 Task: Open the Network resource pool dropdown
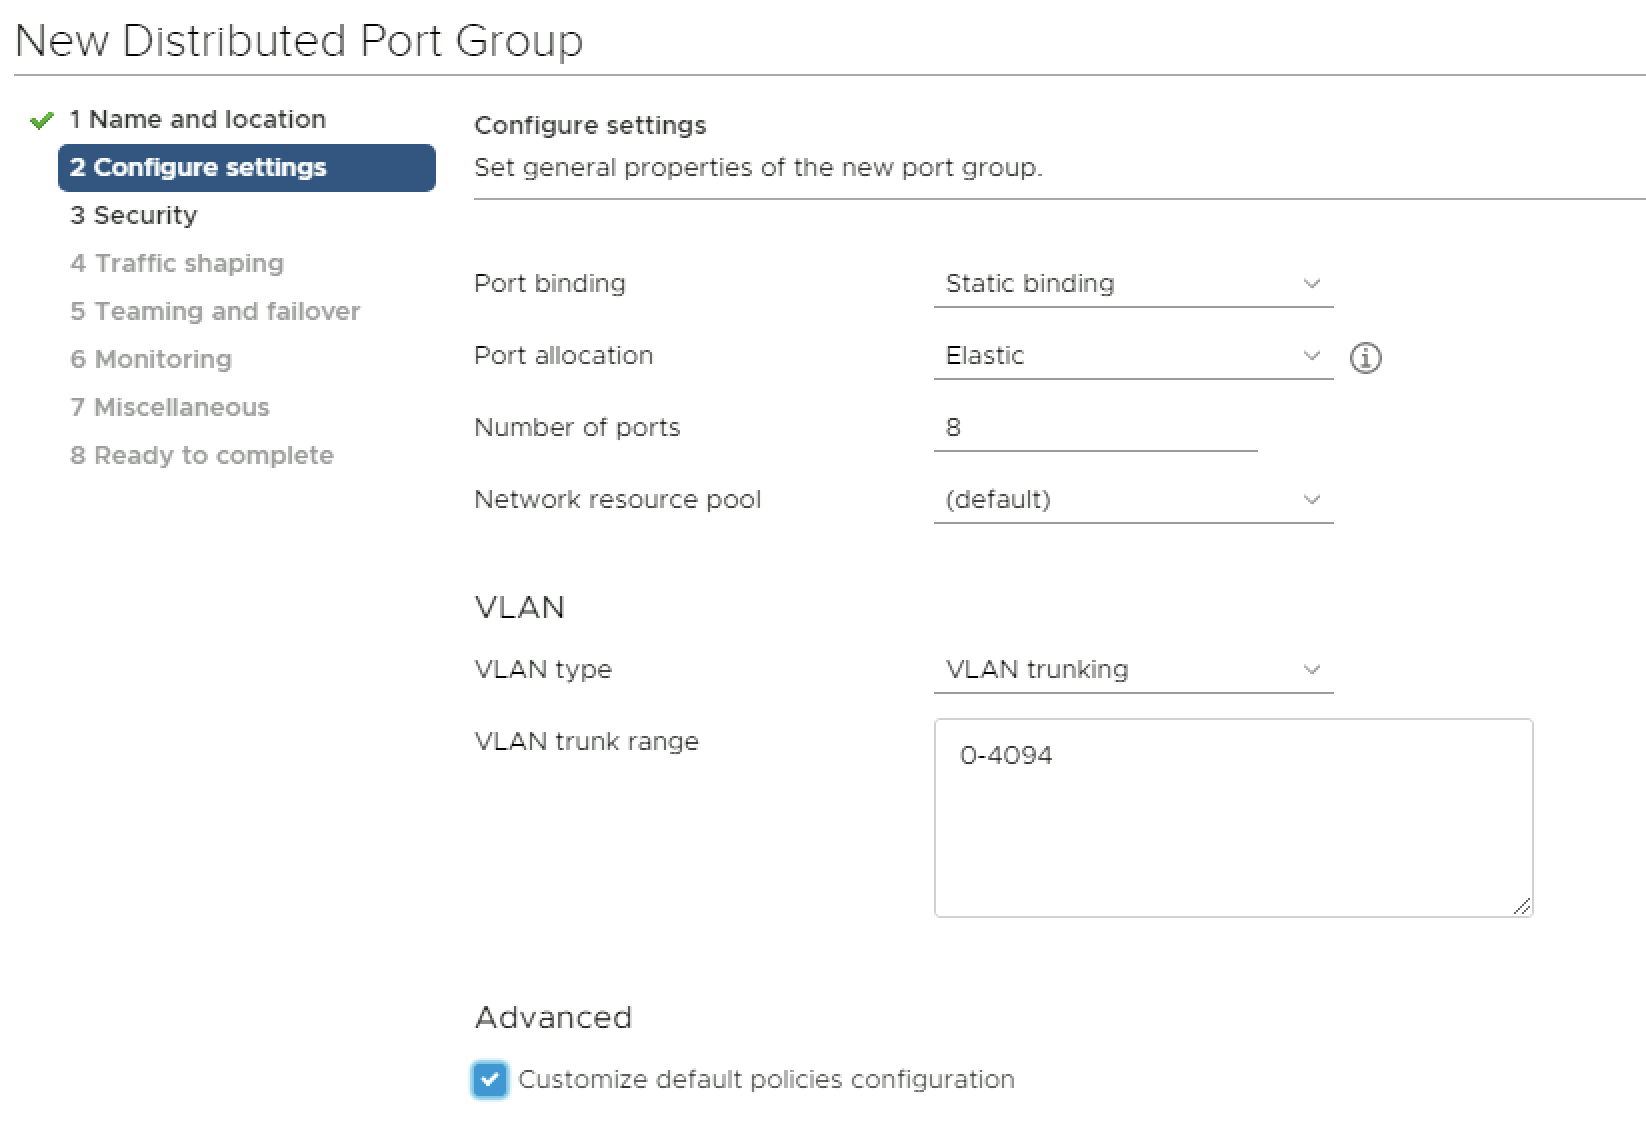tap(1132, 500)
